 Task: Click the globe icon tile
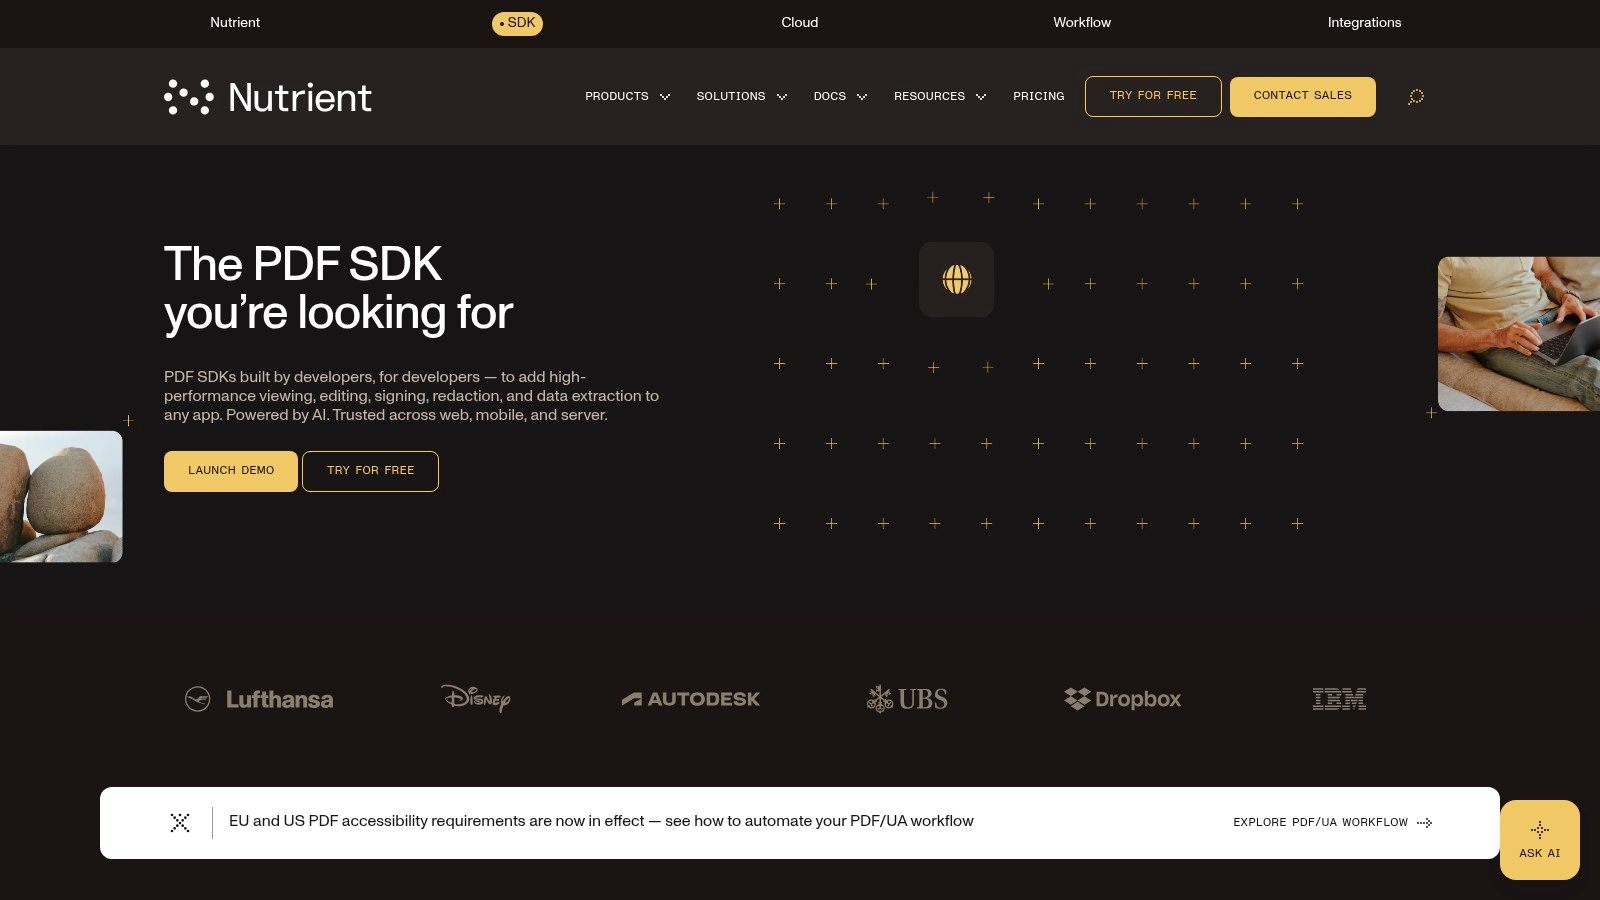pyautogui.click(x=956, y=280)
